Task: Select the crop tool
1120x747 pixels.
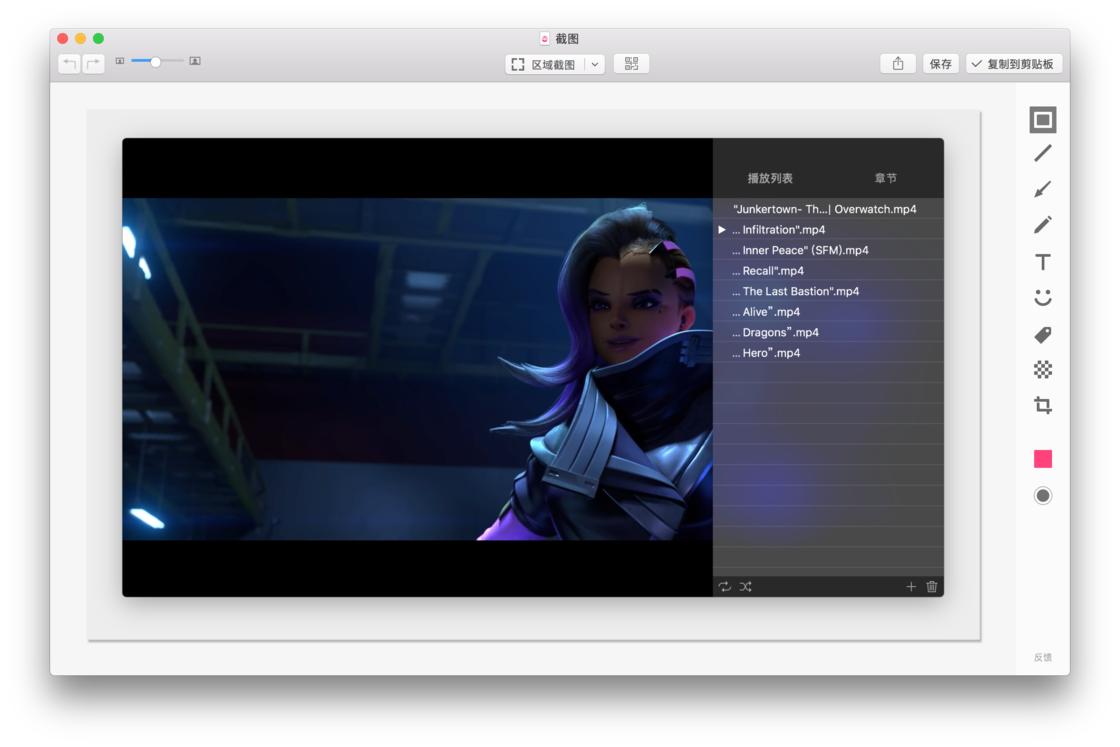Action: point(1042,406)
